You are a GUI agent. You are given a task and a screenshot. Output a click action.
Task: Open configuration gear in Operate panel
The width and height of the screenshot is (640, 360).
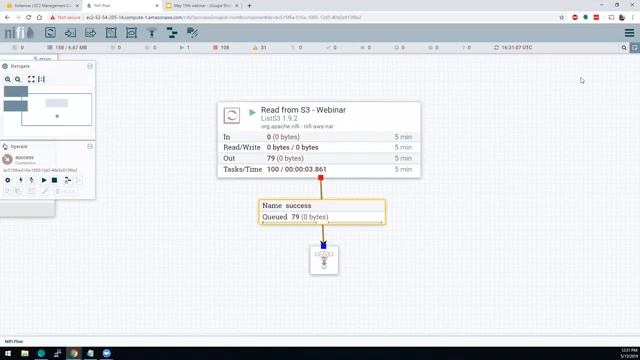(8, 180)
